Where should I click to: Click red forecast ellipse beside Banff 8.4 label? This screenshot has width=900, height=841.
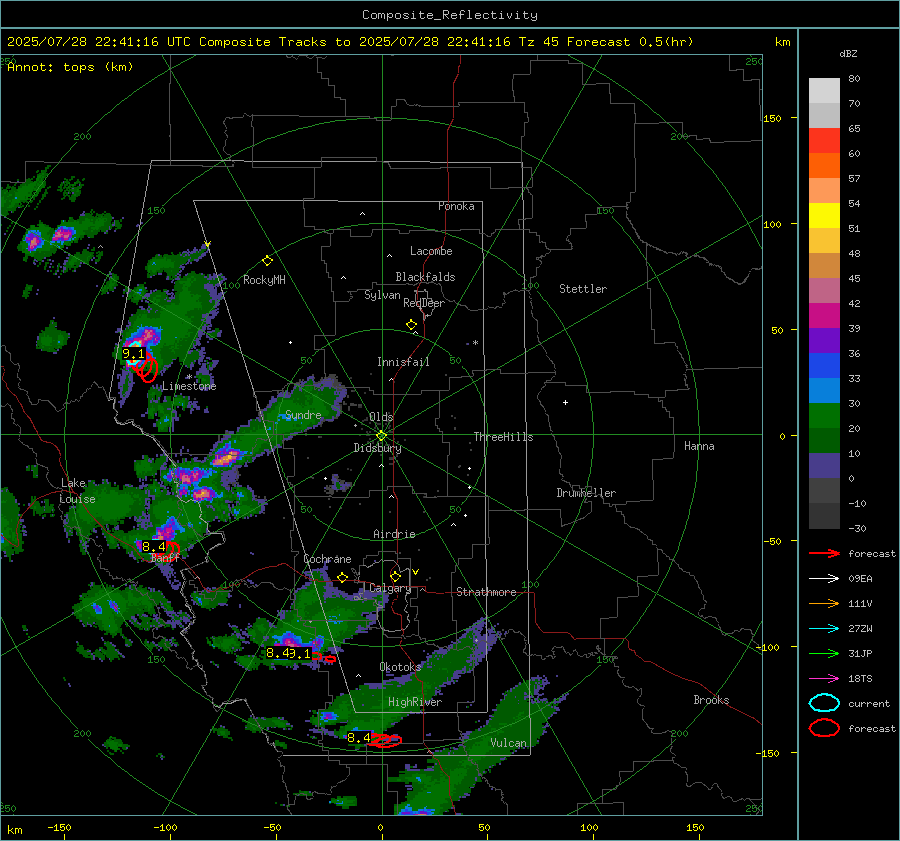[x=172, y=549]
